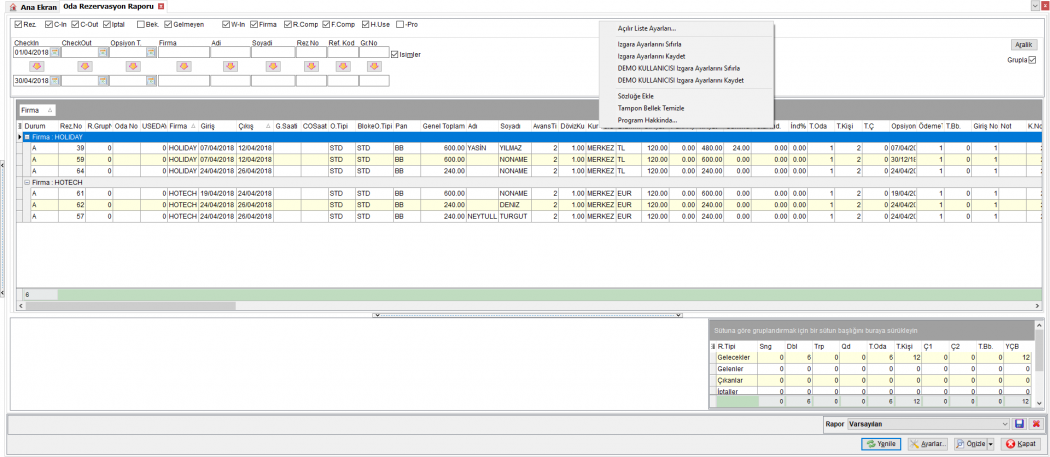Viewport: 1050px width, 457px height.
Task: Sort by the Çıkış column header
Action: [254, 126]
